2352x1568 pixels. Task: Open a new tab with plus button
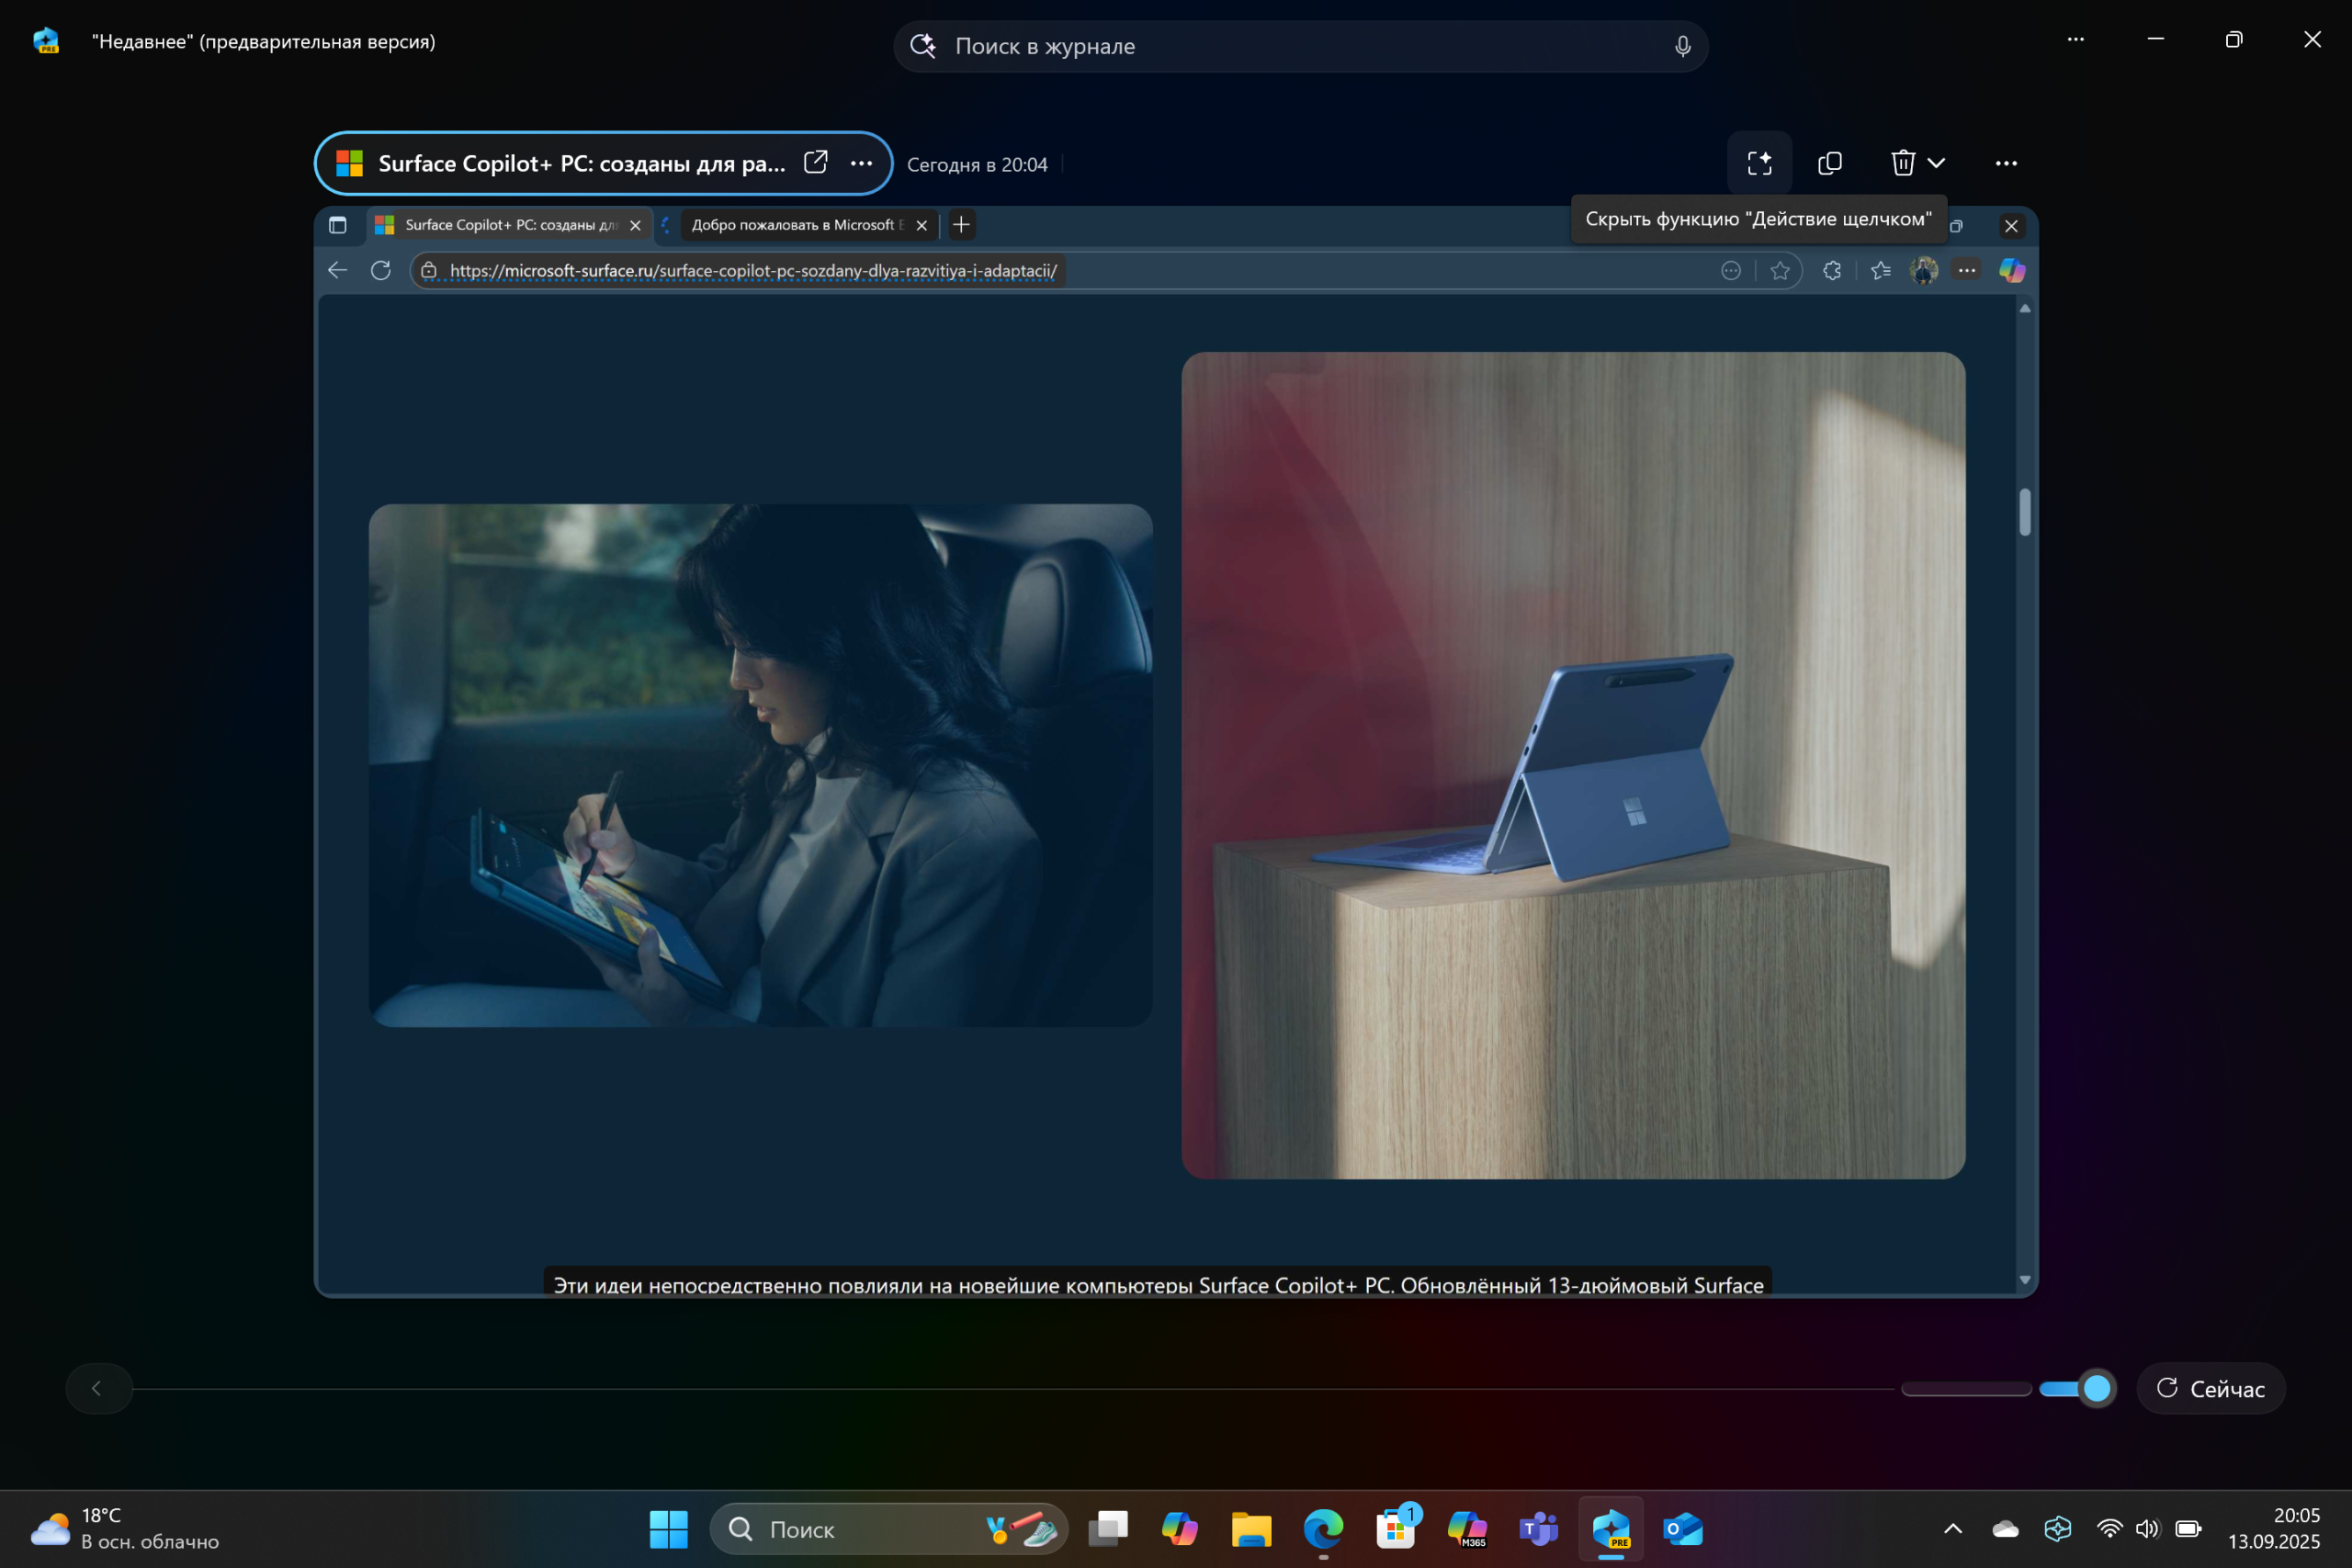pos(961,225)
